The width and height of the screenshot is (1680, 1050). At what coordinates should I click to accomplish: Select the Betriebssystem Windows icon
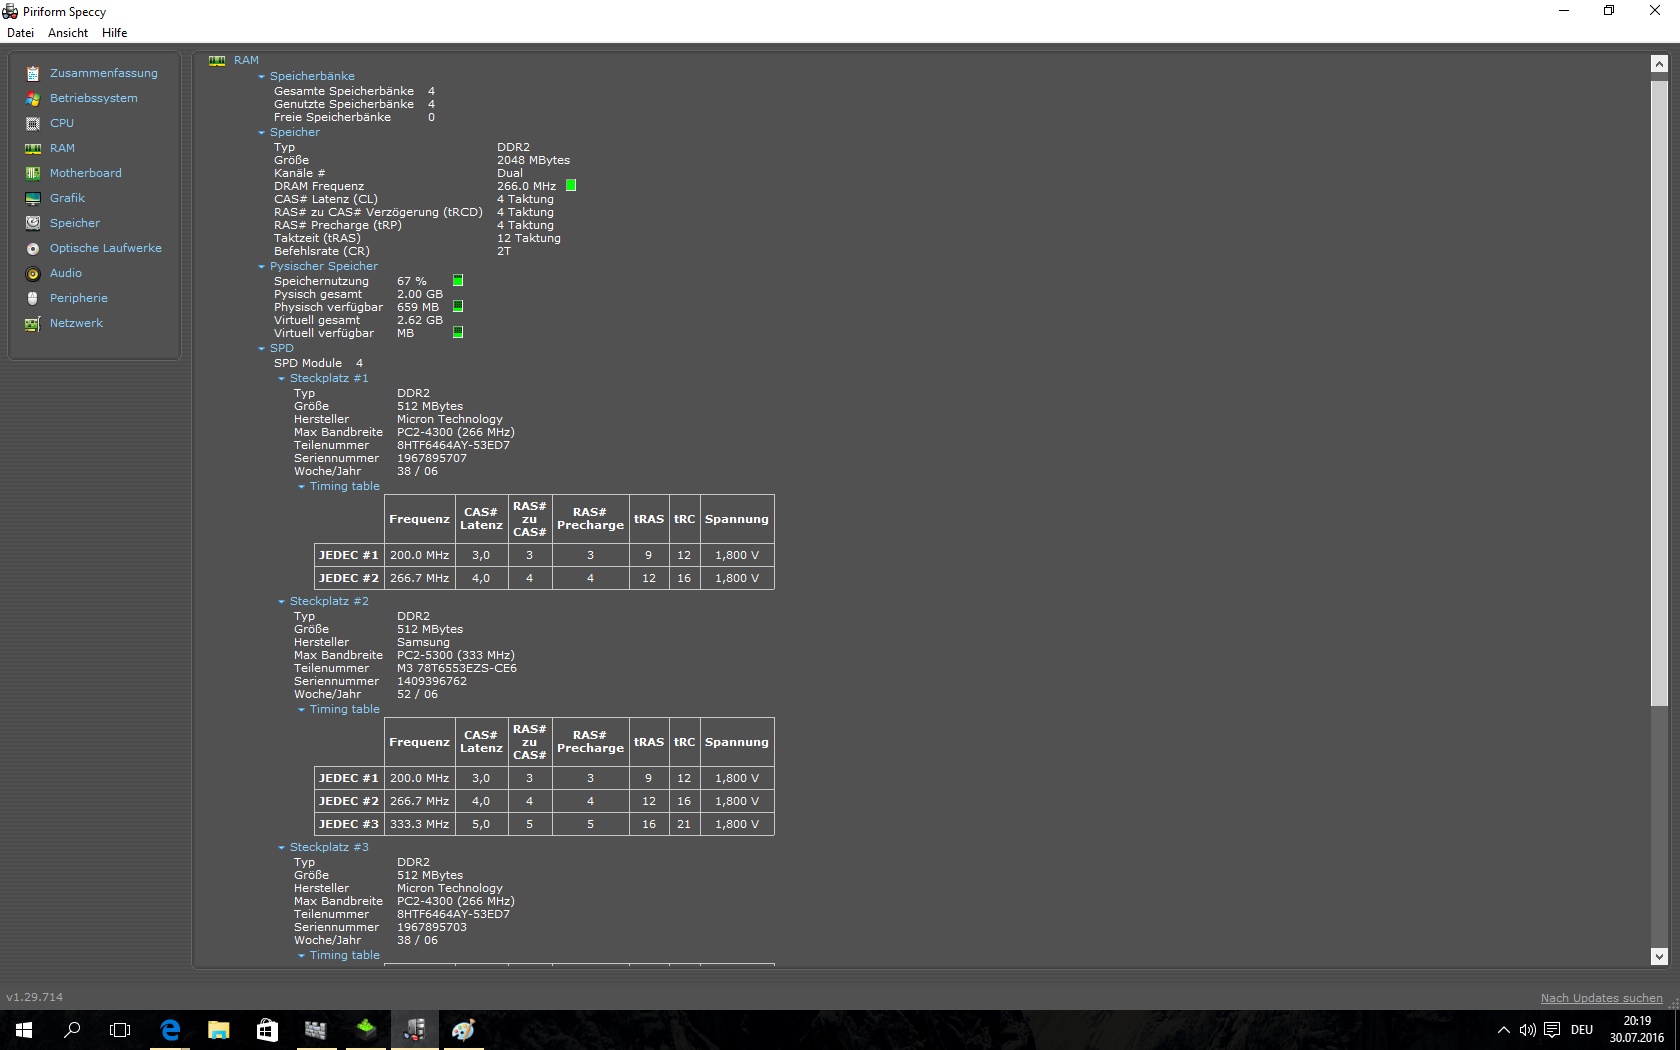coord(33,98)
